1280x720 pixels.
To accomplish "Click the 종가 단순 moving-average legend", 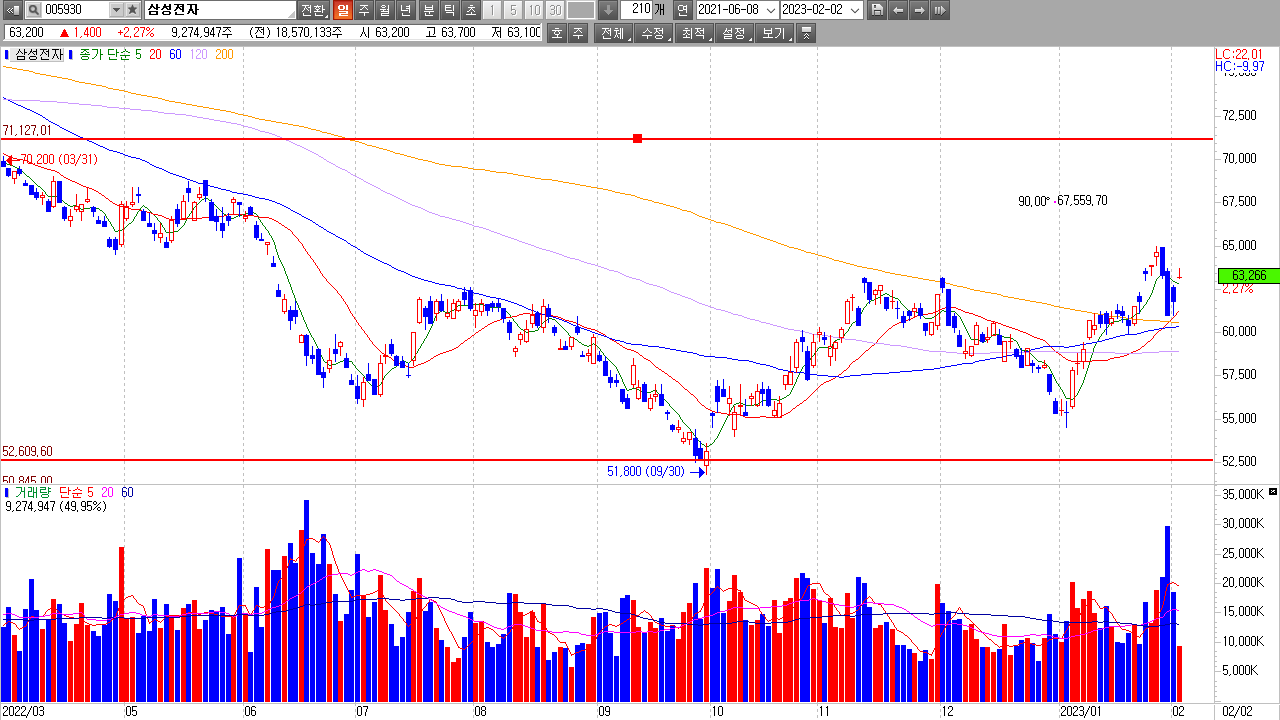I will click(x=107, y=55).
